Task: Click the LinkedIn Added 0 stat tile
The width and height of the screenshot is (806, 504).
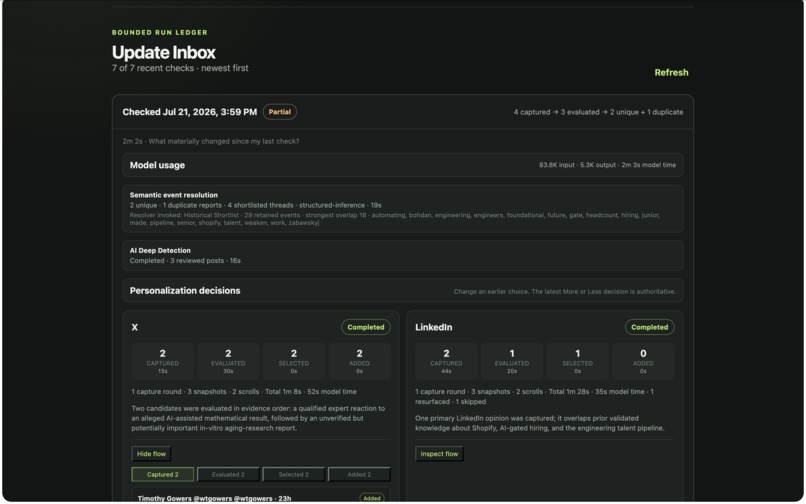Action: coord(643,361)
